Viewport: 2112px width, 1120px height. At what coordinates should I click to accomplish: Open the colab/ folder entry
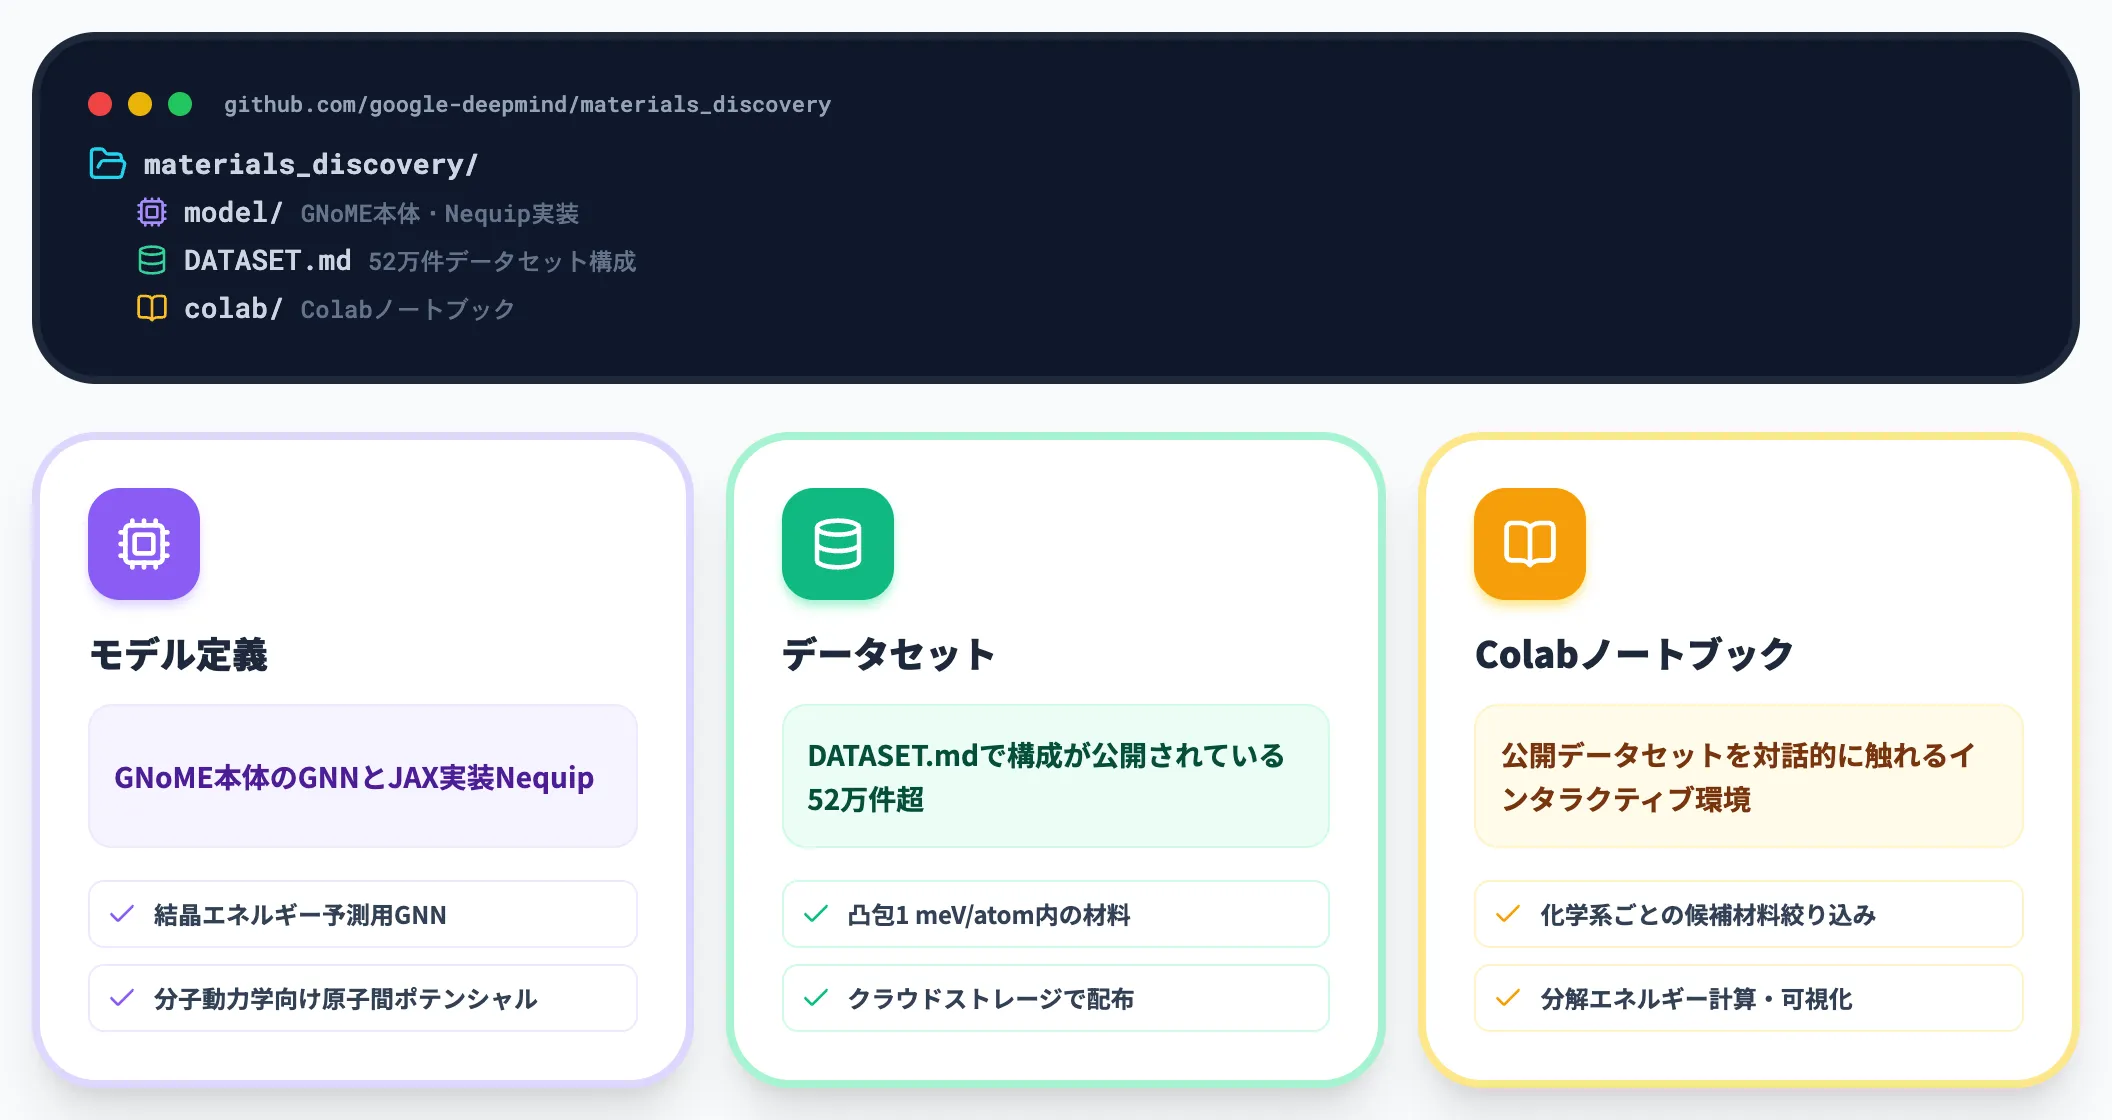[233, 308]
